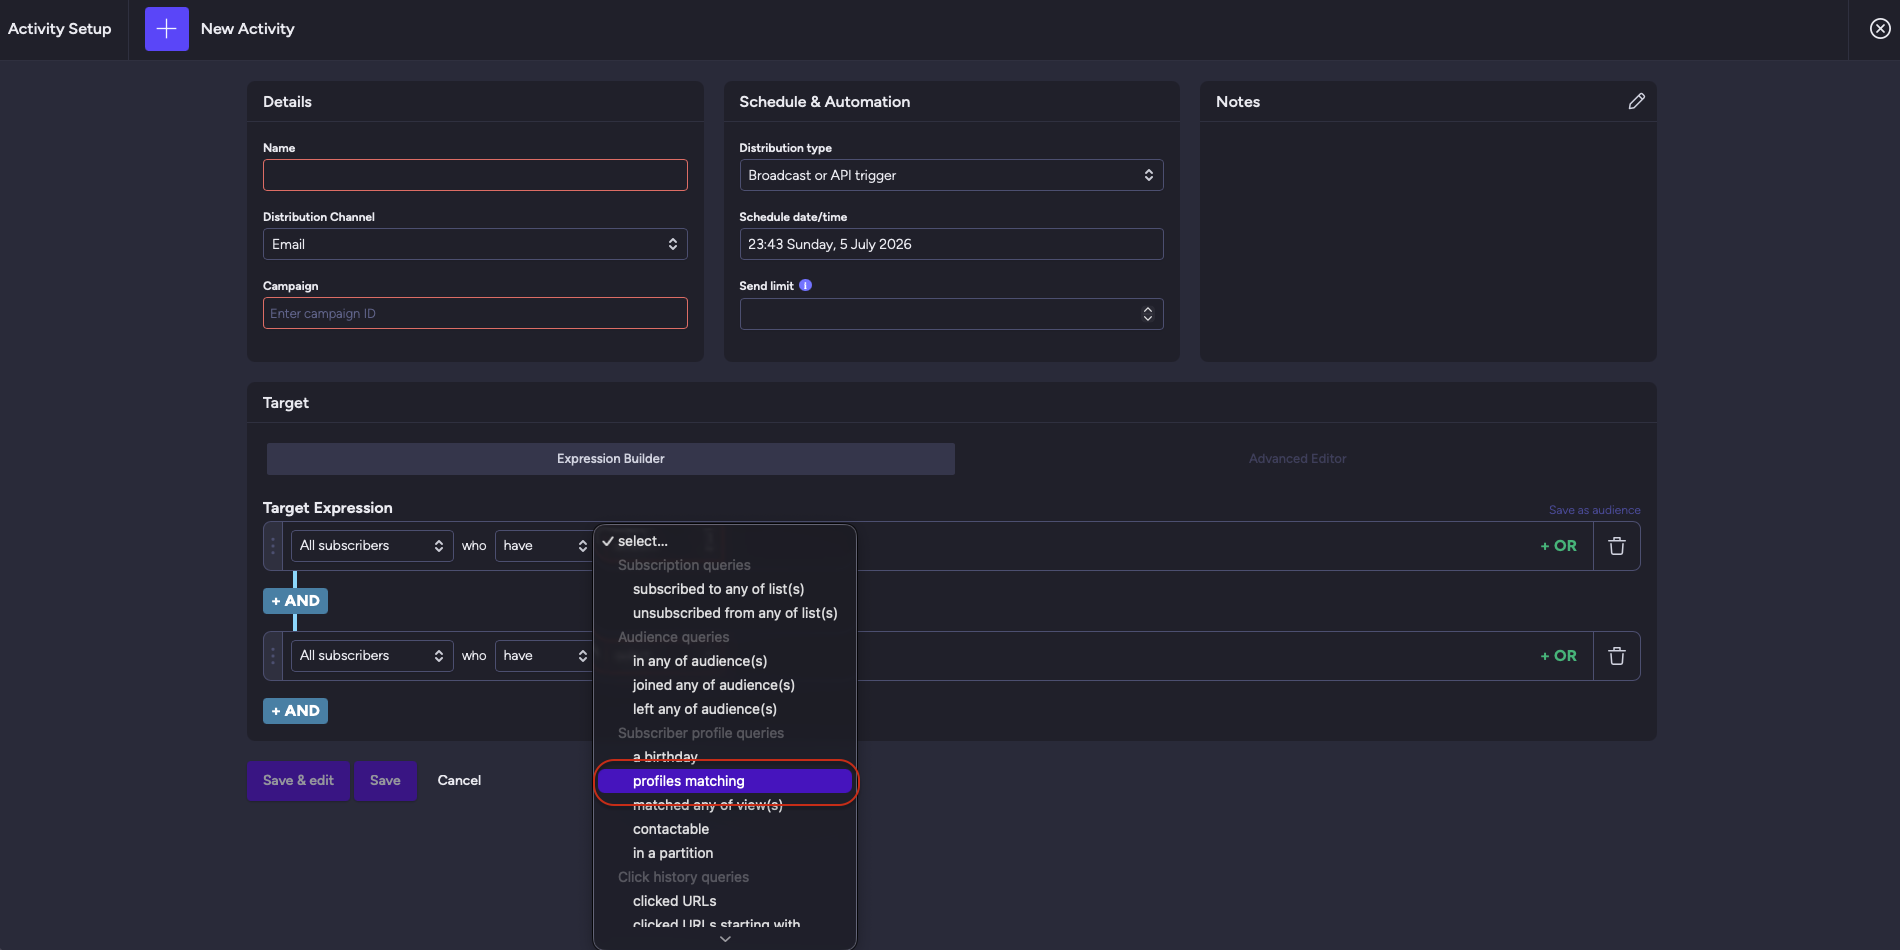This screenshot has width=1900, height=950.
Task: Open first row have dropdown
Action: pyautogui.click(x=544, y=546)
